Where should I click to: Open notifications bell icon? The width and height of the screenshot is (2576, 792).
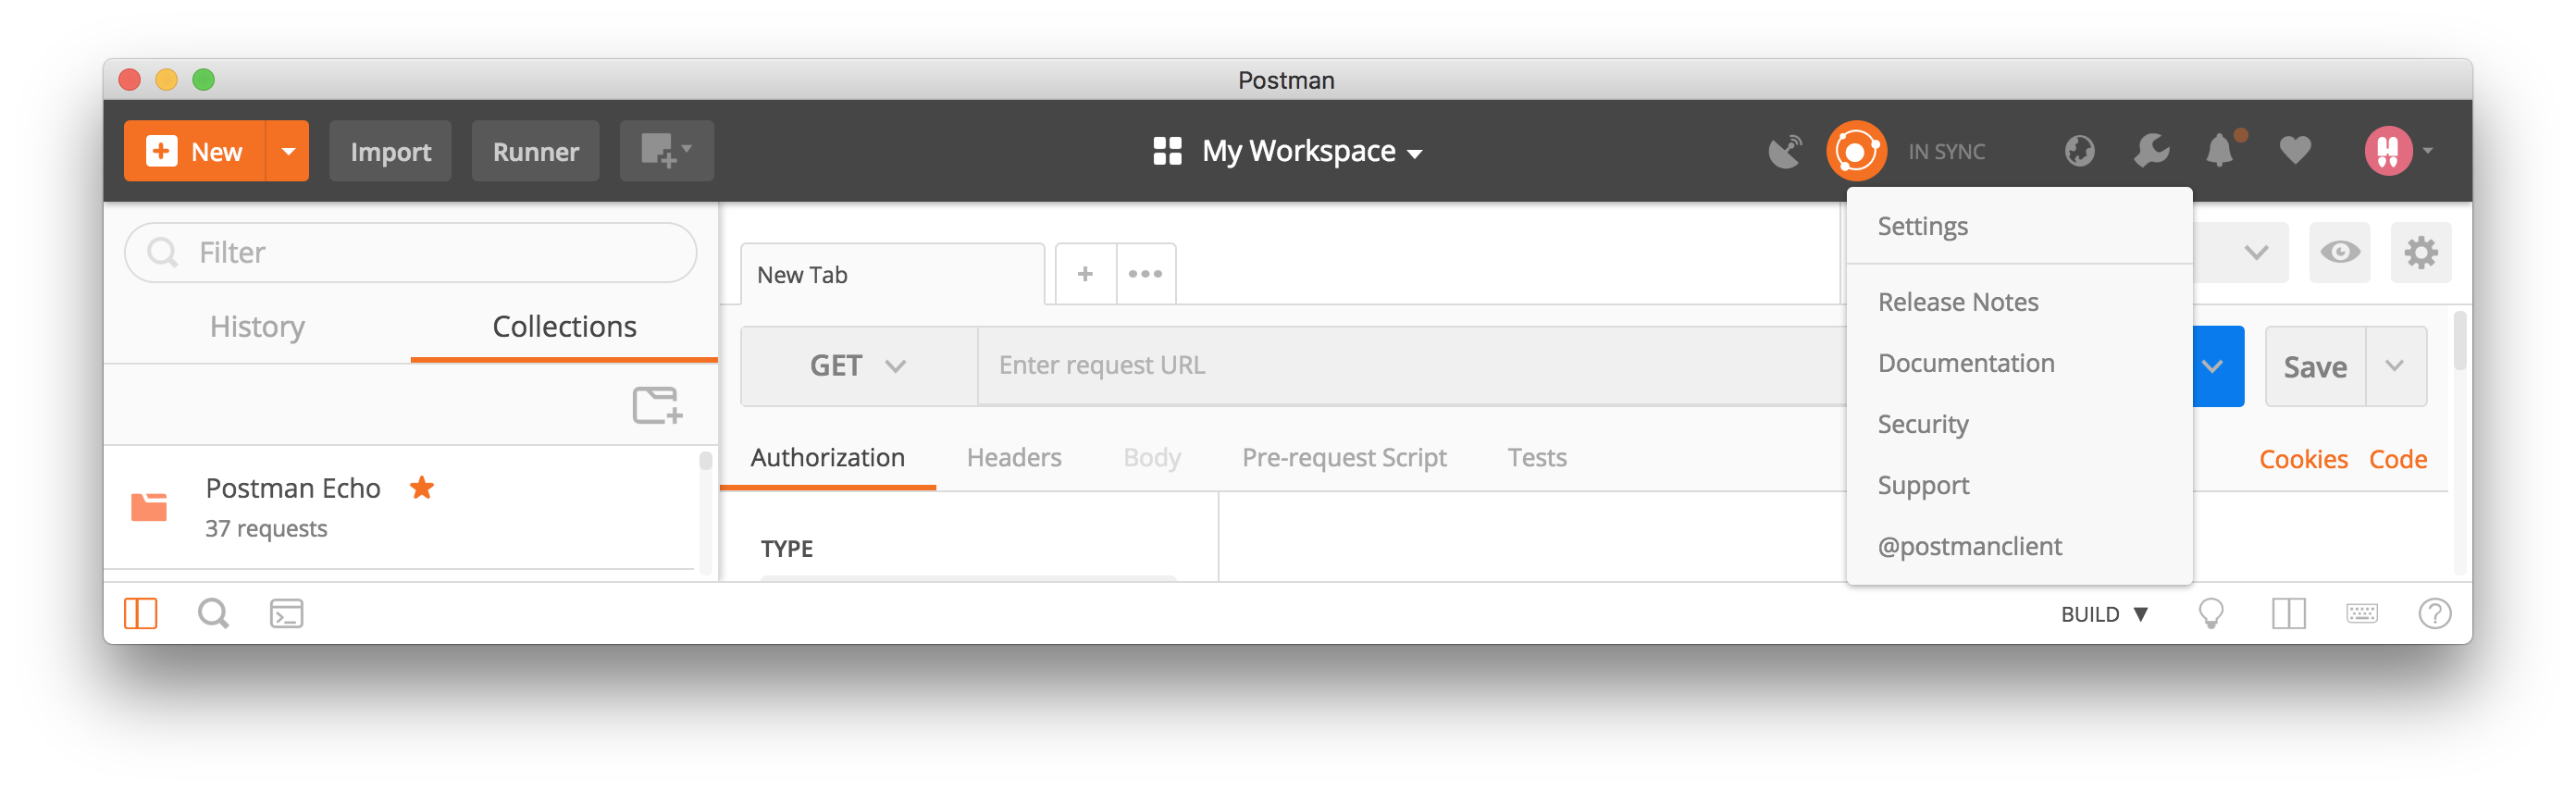(x=2221, y=151)
